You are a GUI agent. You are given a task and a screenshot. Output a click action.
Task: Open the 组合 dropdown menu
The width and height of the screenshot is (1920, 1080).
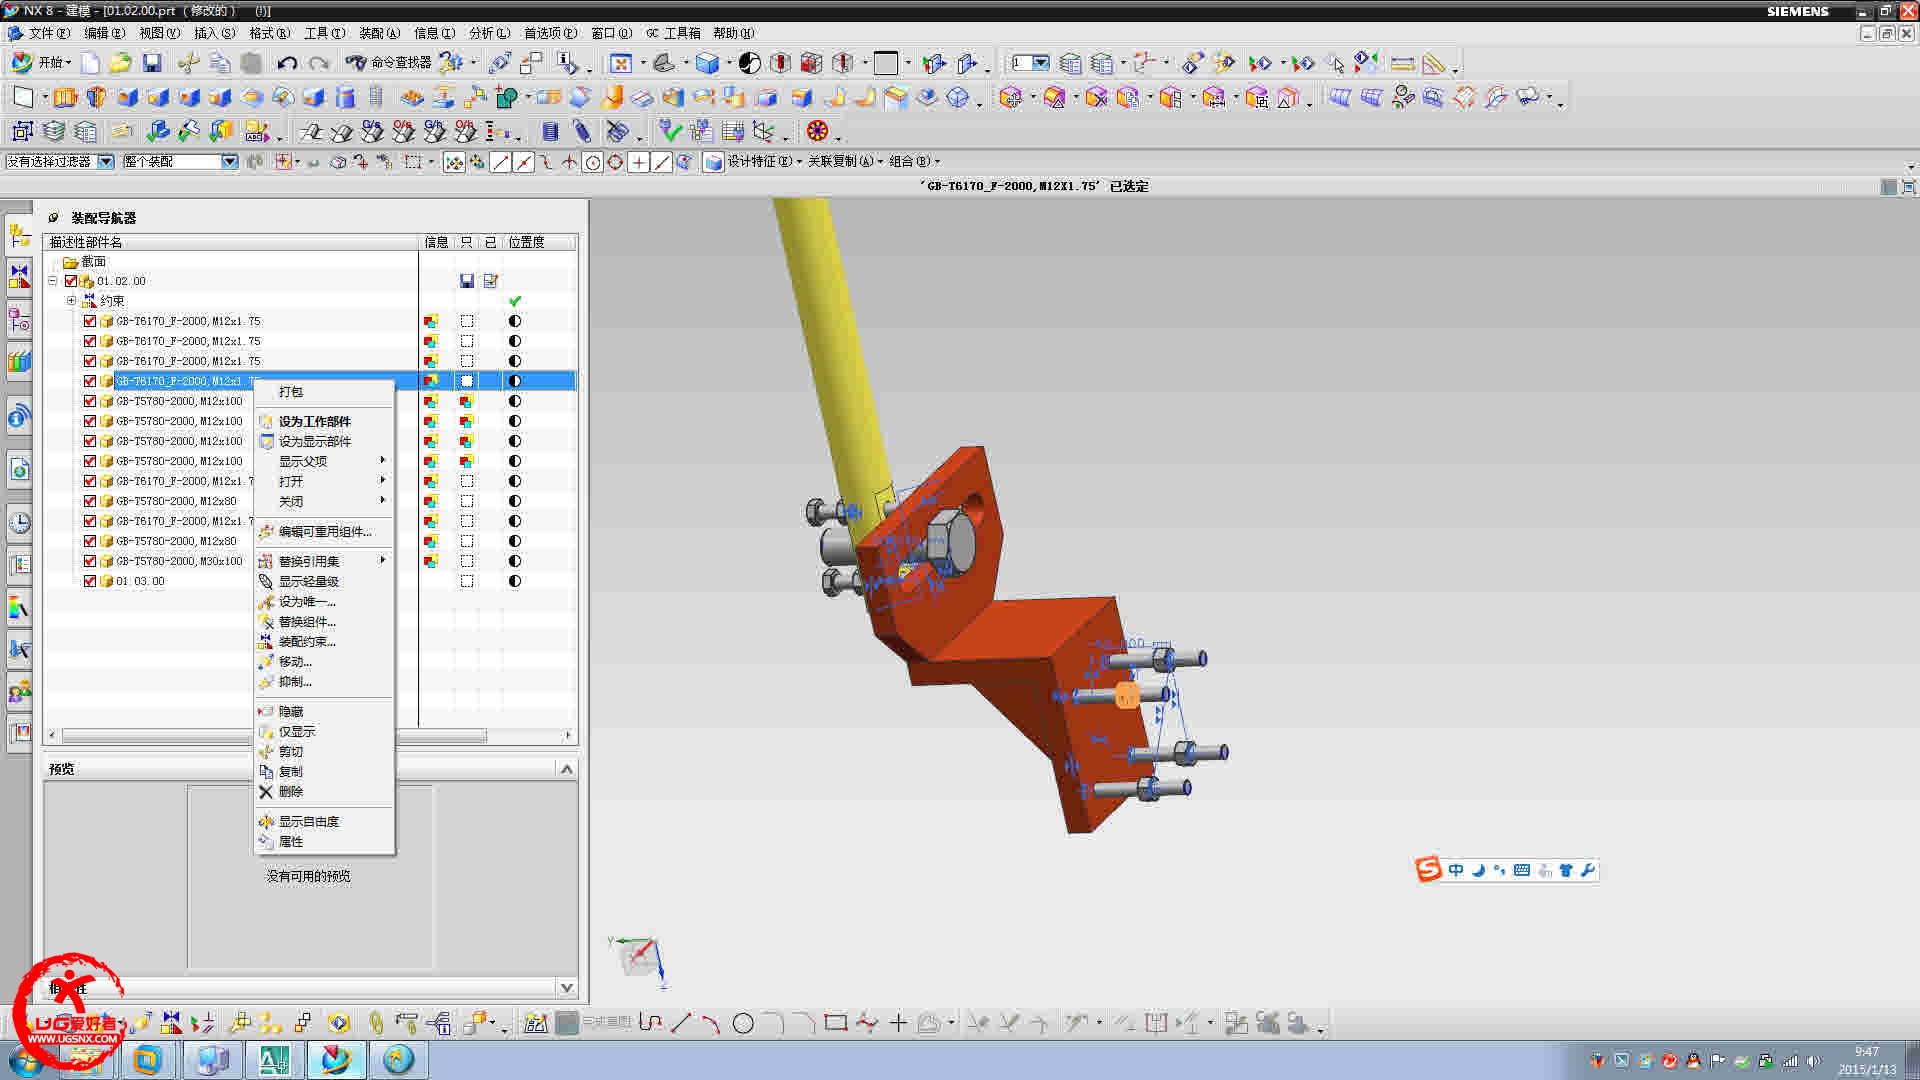914,161
